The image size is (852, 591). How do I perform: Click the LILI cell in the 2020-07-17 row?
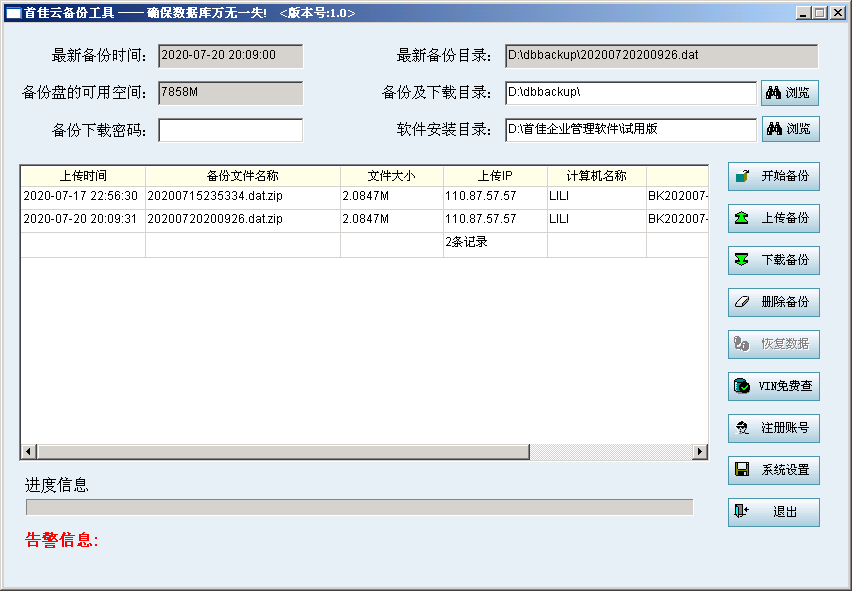(x=597, y=197)
